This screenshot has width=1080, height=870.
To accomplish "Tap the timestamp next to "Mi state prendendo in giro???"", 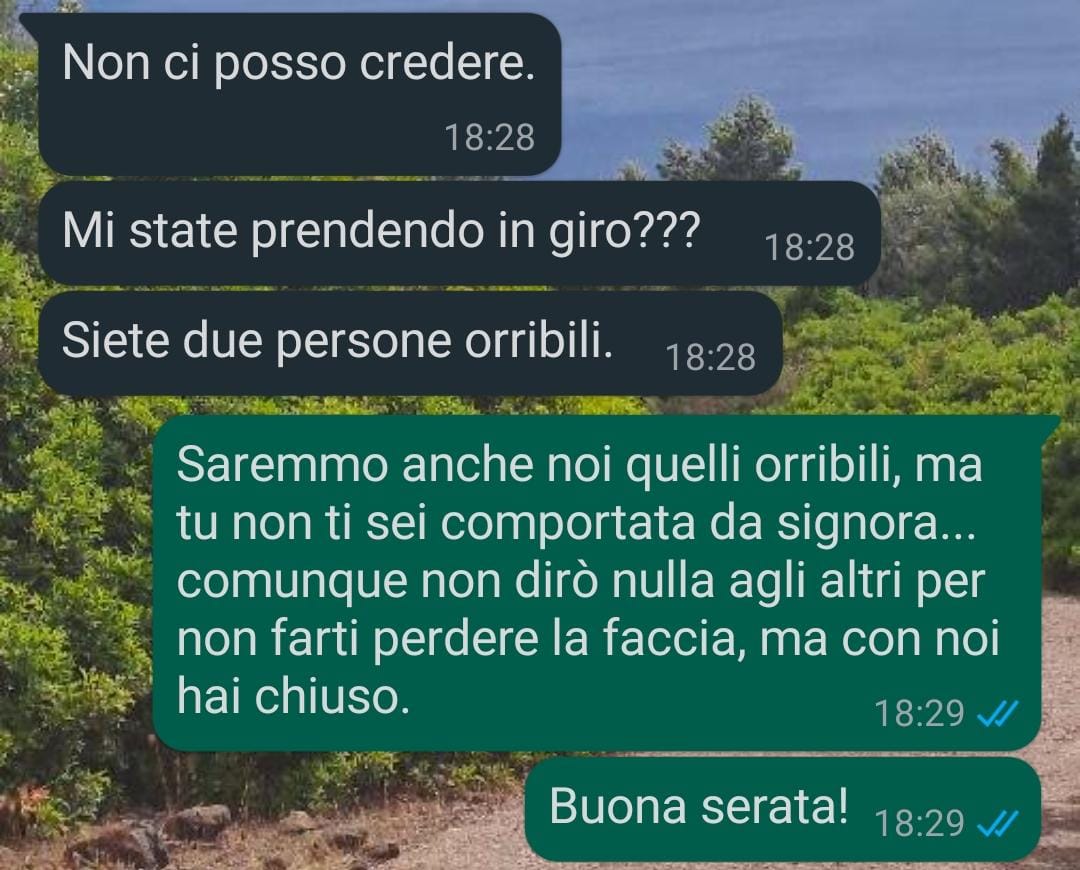I will coord(809,248).
